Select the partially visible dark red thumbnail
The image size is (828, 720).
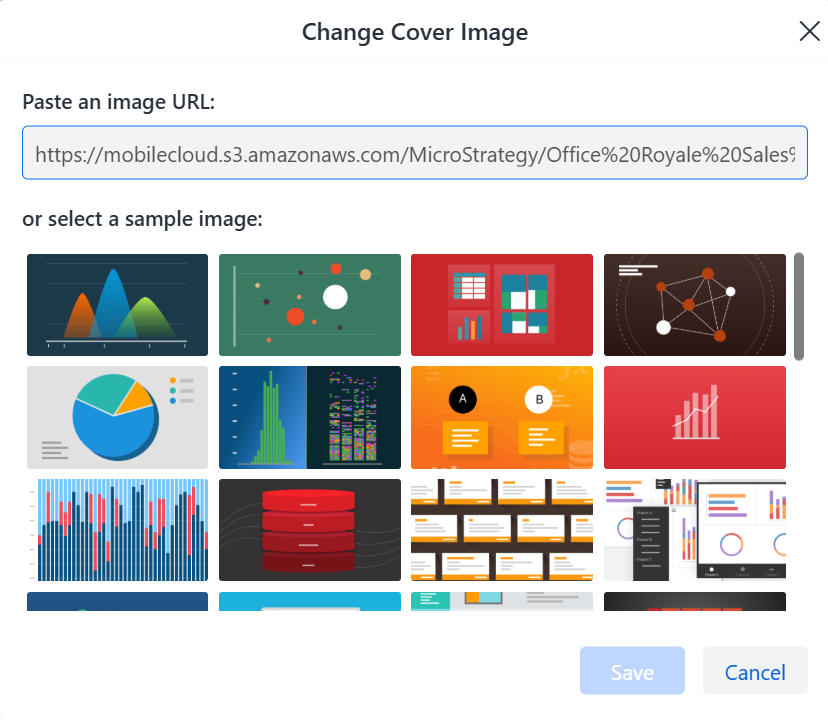(694, 601)
